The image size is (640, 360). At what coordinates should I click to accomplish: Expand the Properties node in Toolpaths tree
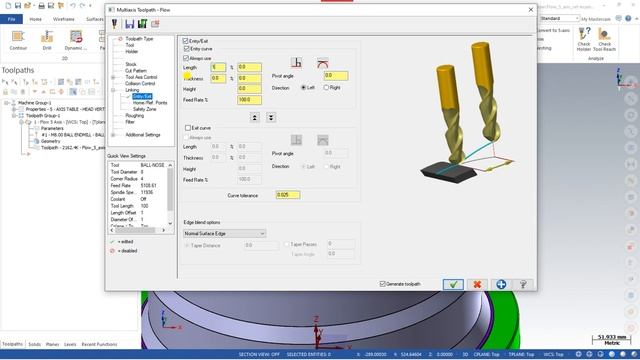pos(14,109)
